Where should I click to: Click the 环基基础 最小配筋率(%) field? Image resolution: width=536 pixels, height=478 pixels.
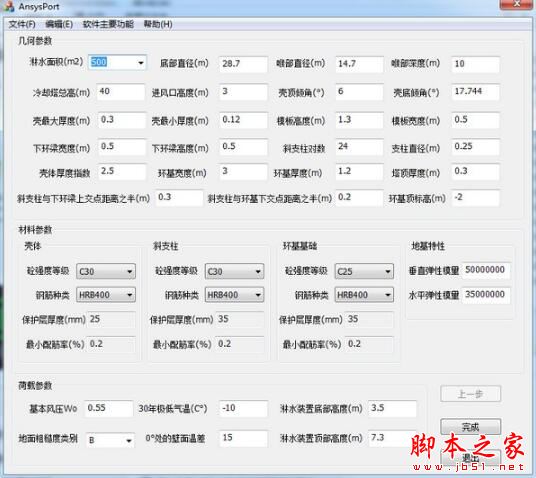coord(370,344)
